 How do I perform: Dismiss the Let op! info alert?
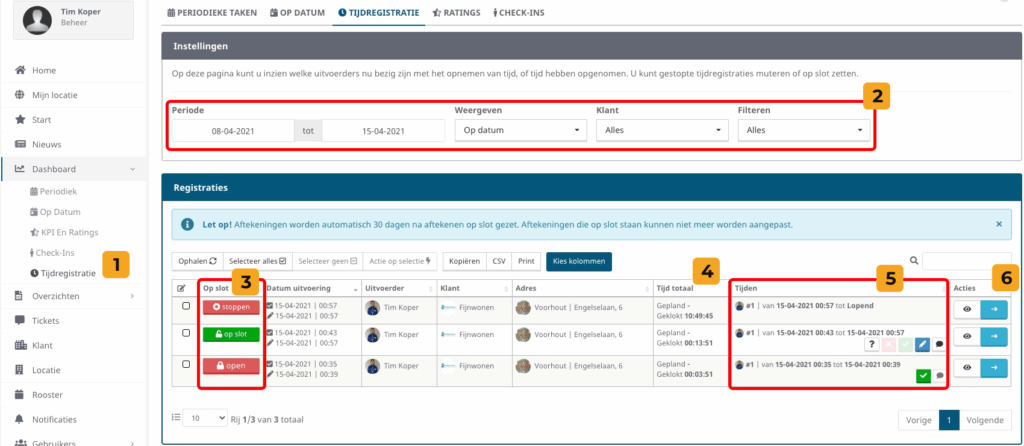coord(998,224)
